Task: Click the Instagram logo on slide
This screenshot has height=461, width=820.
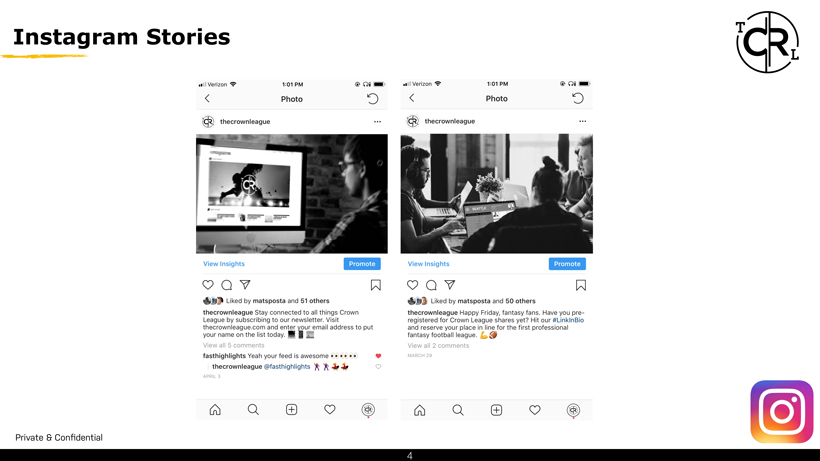Action: point(781,411)
